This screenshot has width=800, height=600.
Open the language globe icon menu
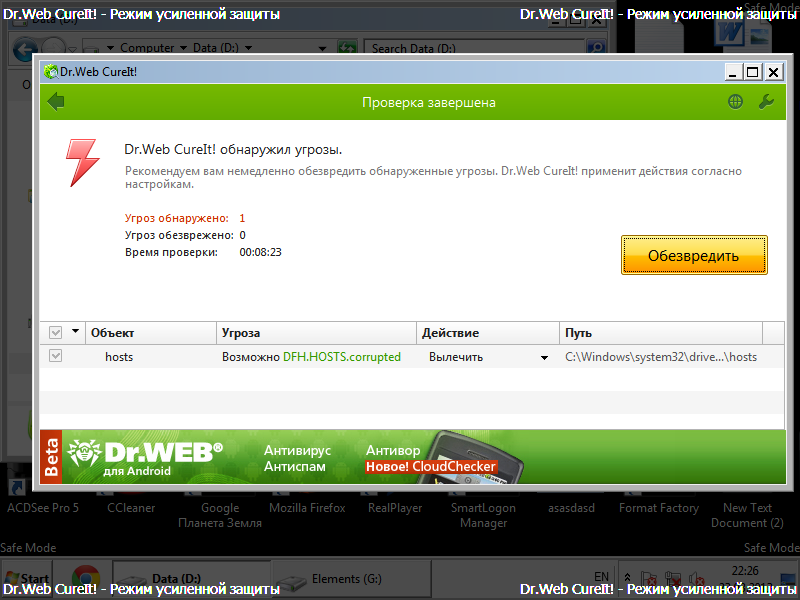(x=735, y=102)
